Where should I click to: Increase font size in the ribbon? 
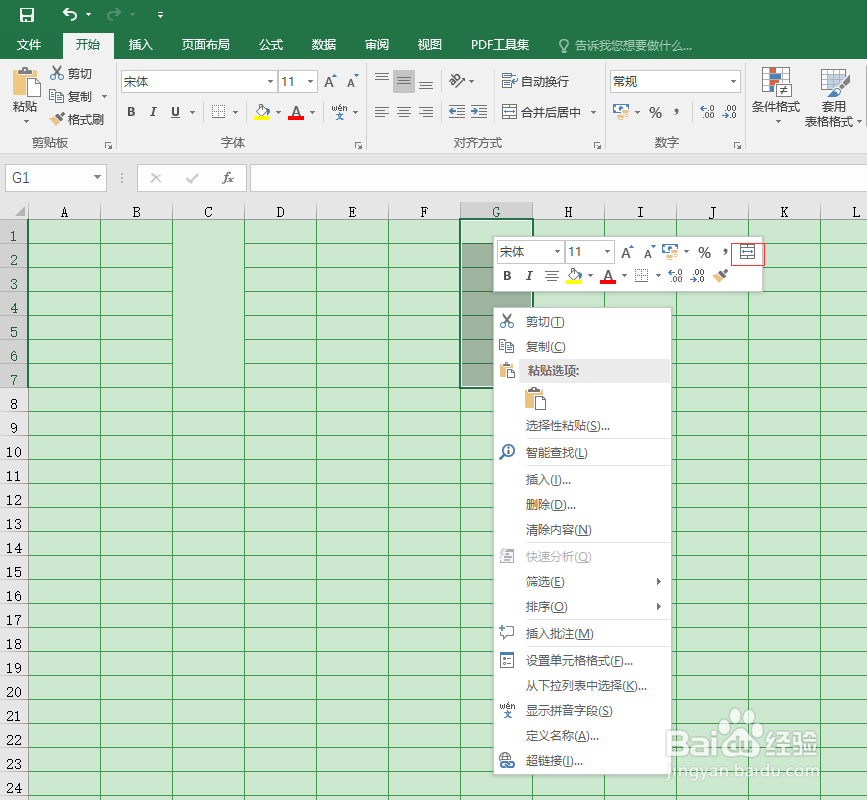click(330, 82)
